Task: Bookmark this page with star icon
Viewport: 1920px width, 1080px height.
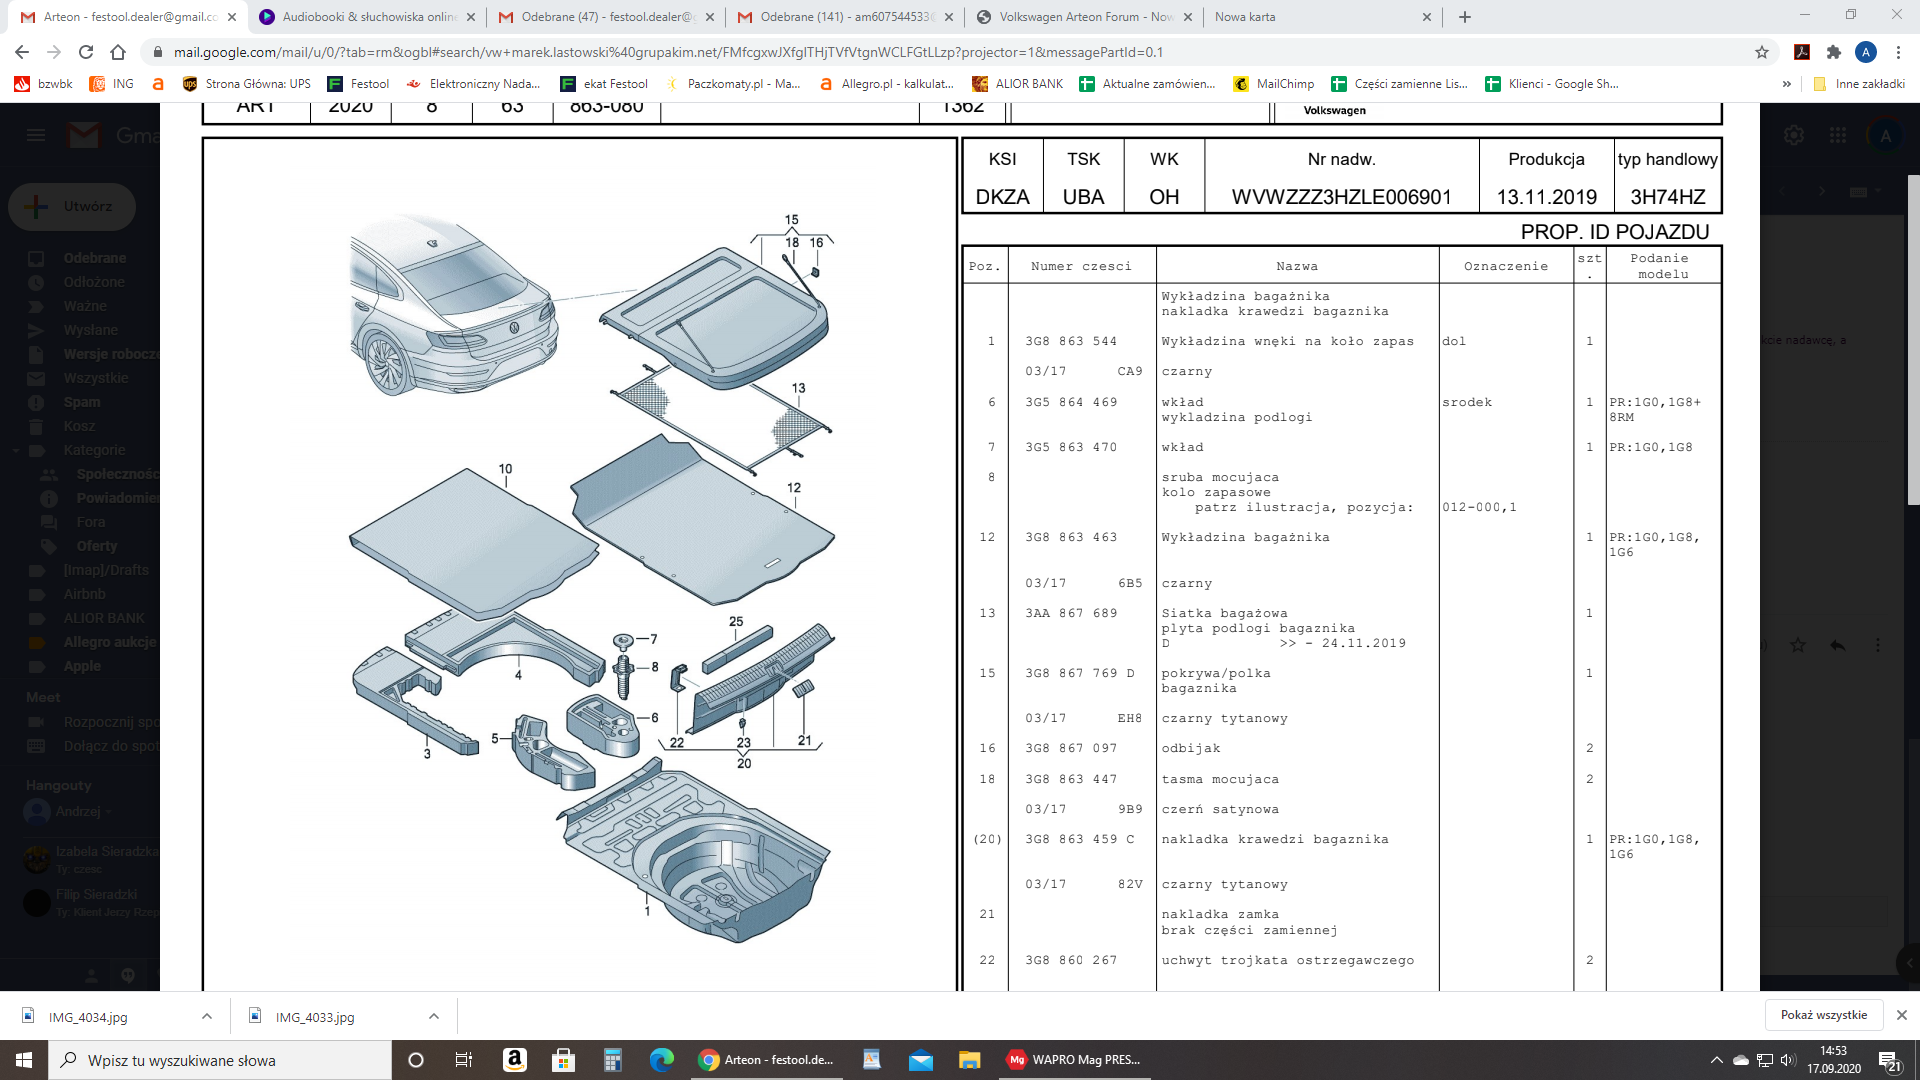Action: click(x=1762, y=52)
